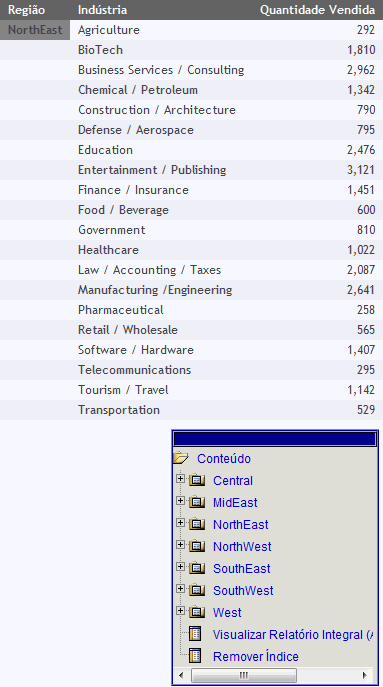The width and height of the screenshot is (383, 687).
Task: Select the Healthcare row label
Action: click(108, 250)
